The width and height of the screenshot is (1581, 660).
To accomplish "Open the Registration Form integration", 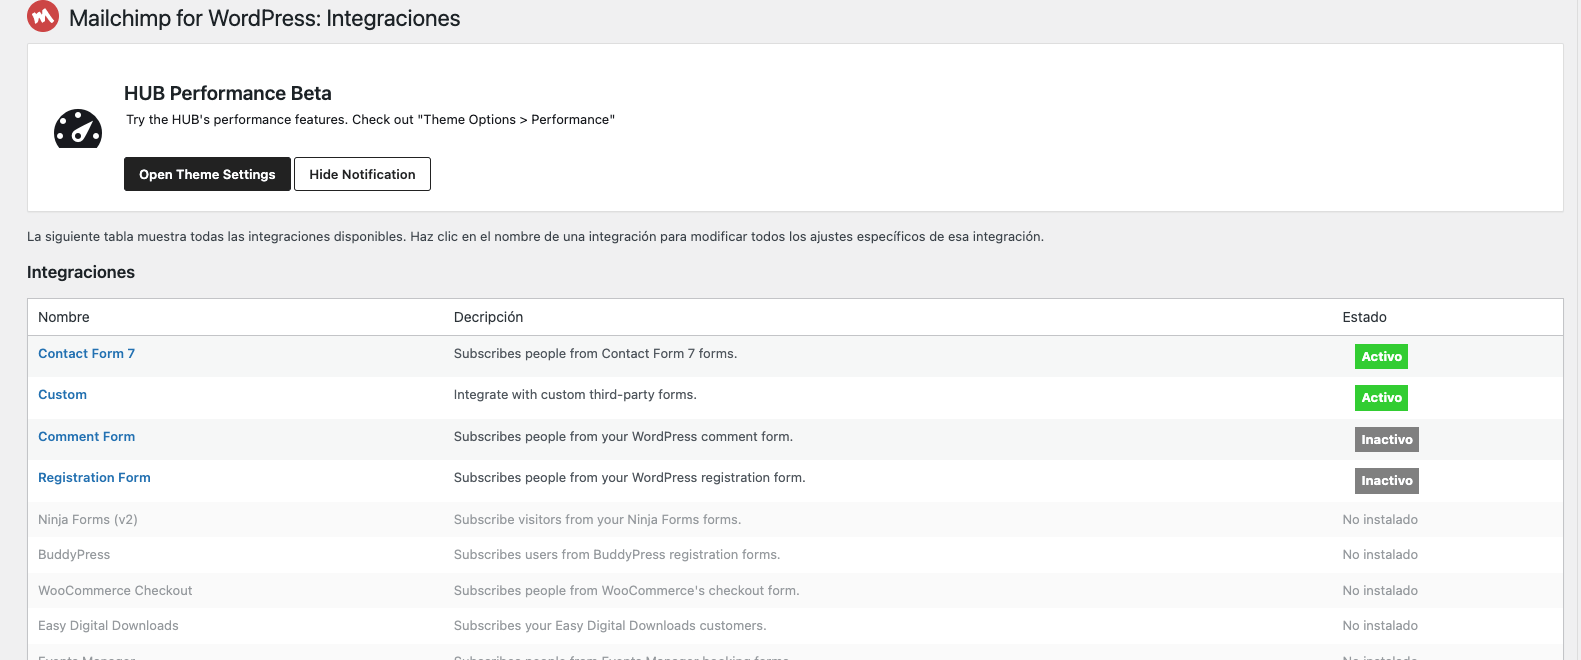I will coord(94,478).
